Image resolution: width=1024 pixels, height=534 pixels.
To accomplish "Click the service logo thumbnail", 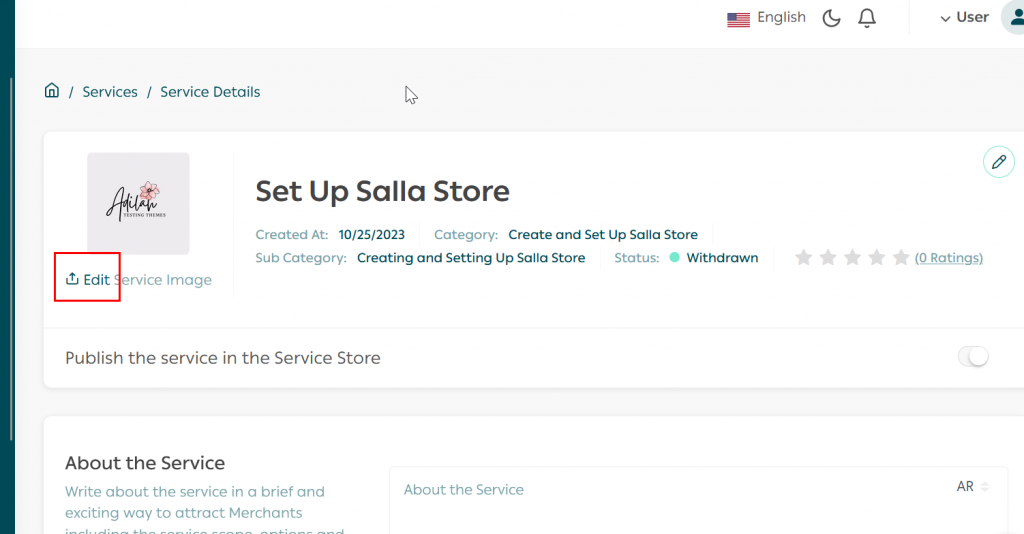I will click(x=138, y=203).
